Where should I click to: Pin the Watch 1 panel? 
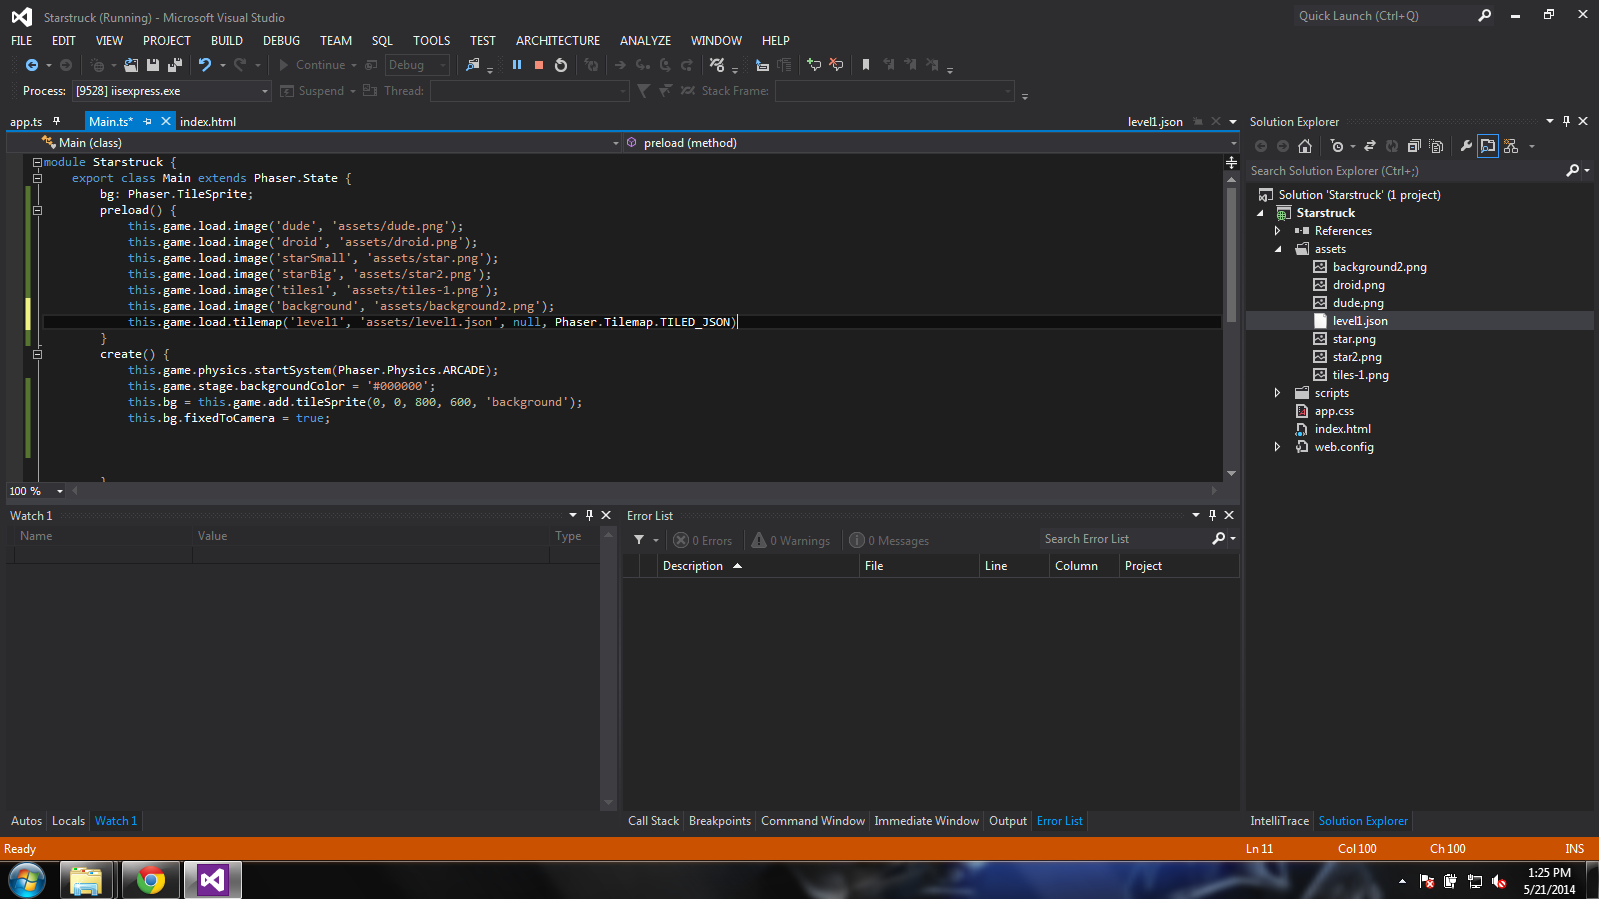589,515
